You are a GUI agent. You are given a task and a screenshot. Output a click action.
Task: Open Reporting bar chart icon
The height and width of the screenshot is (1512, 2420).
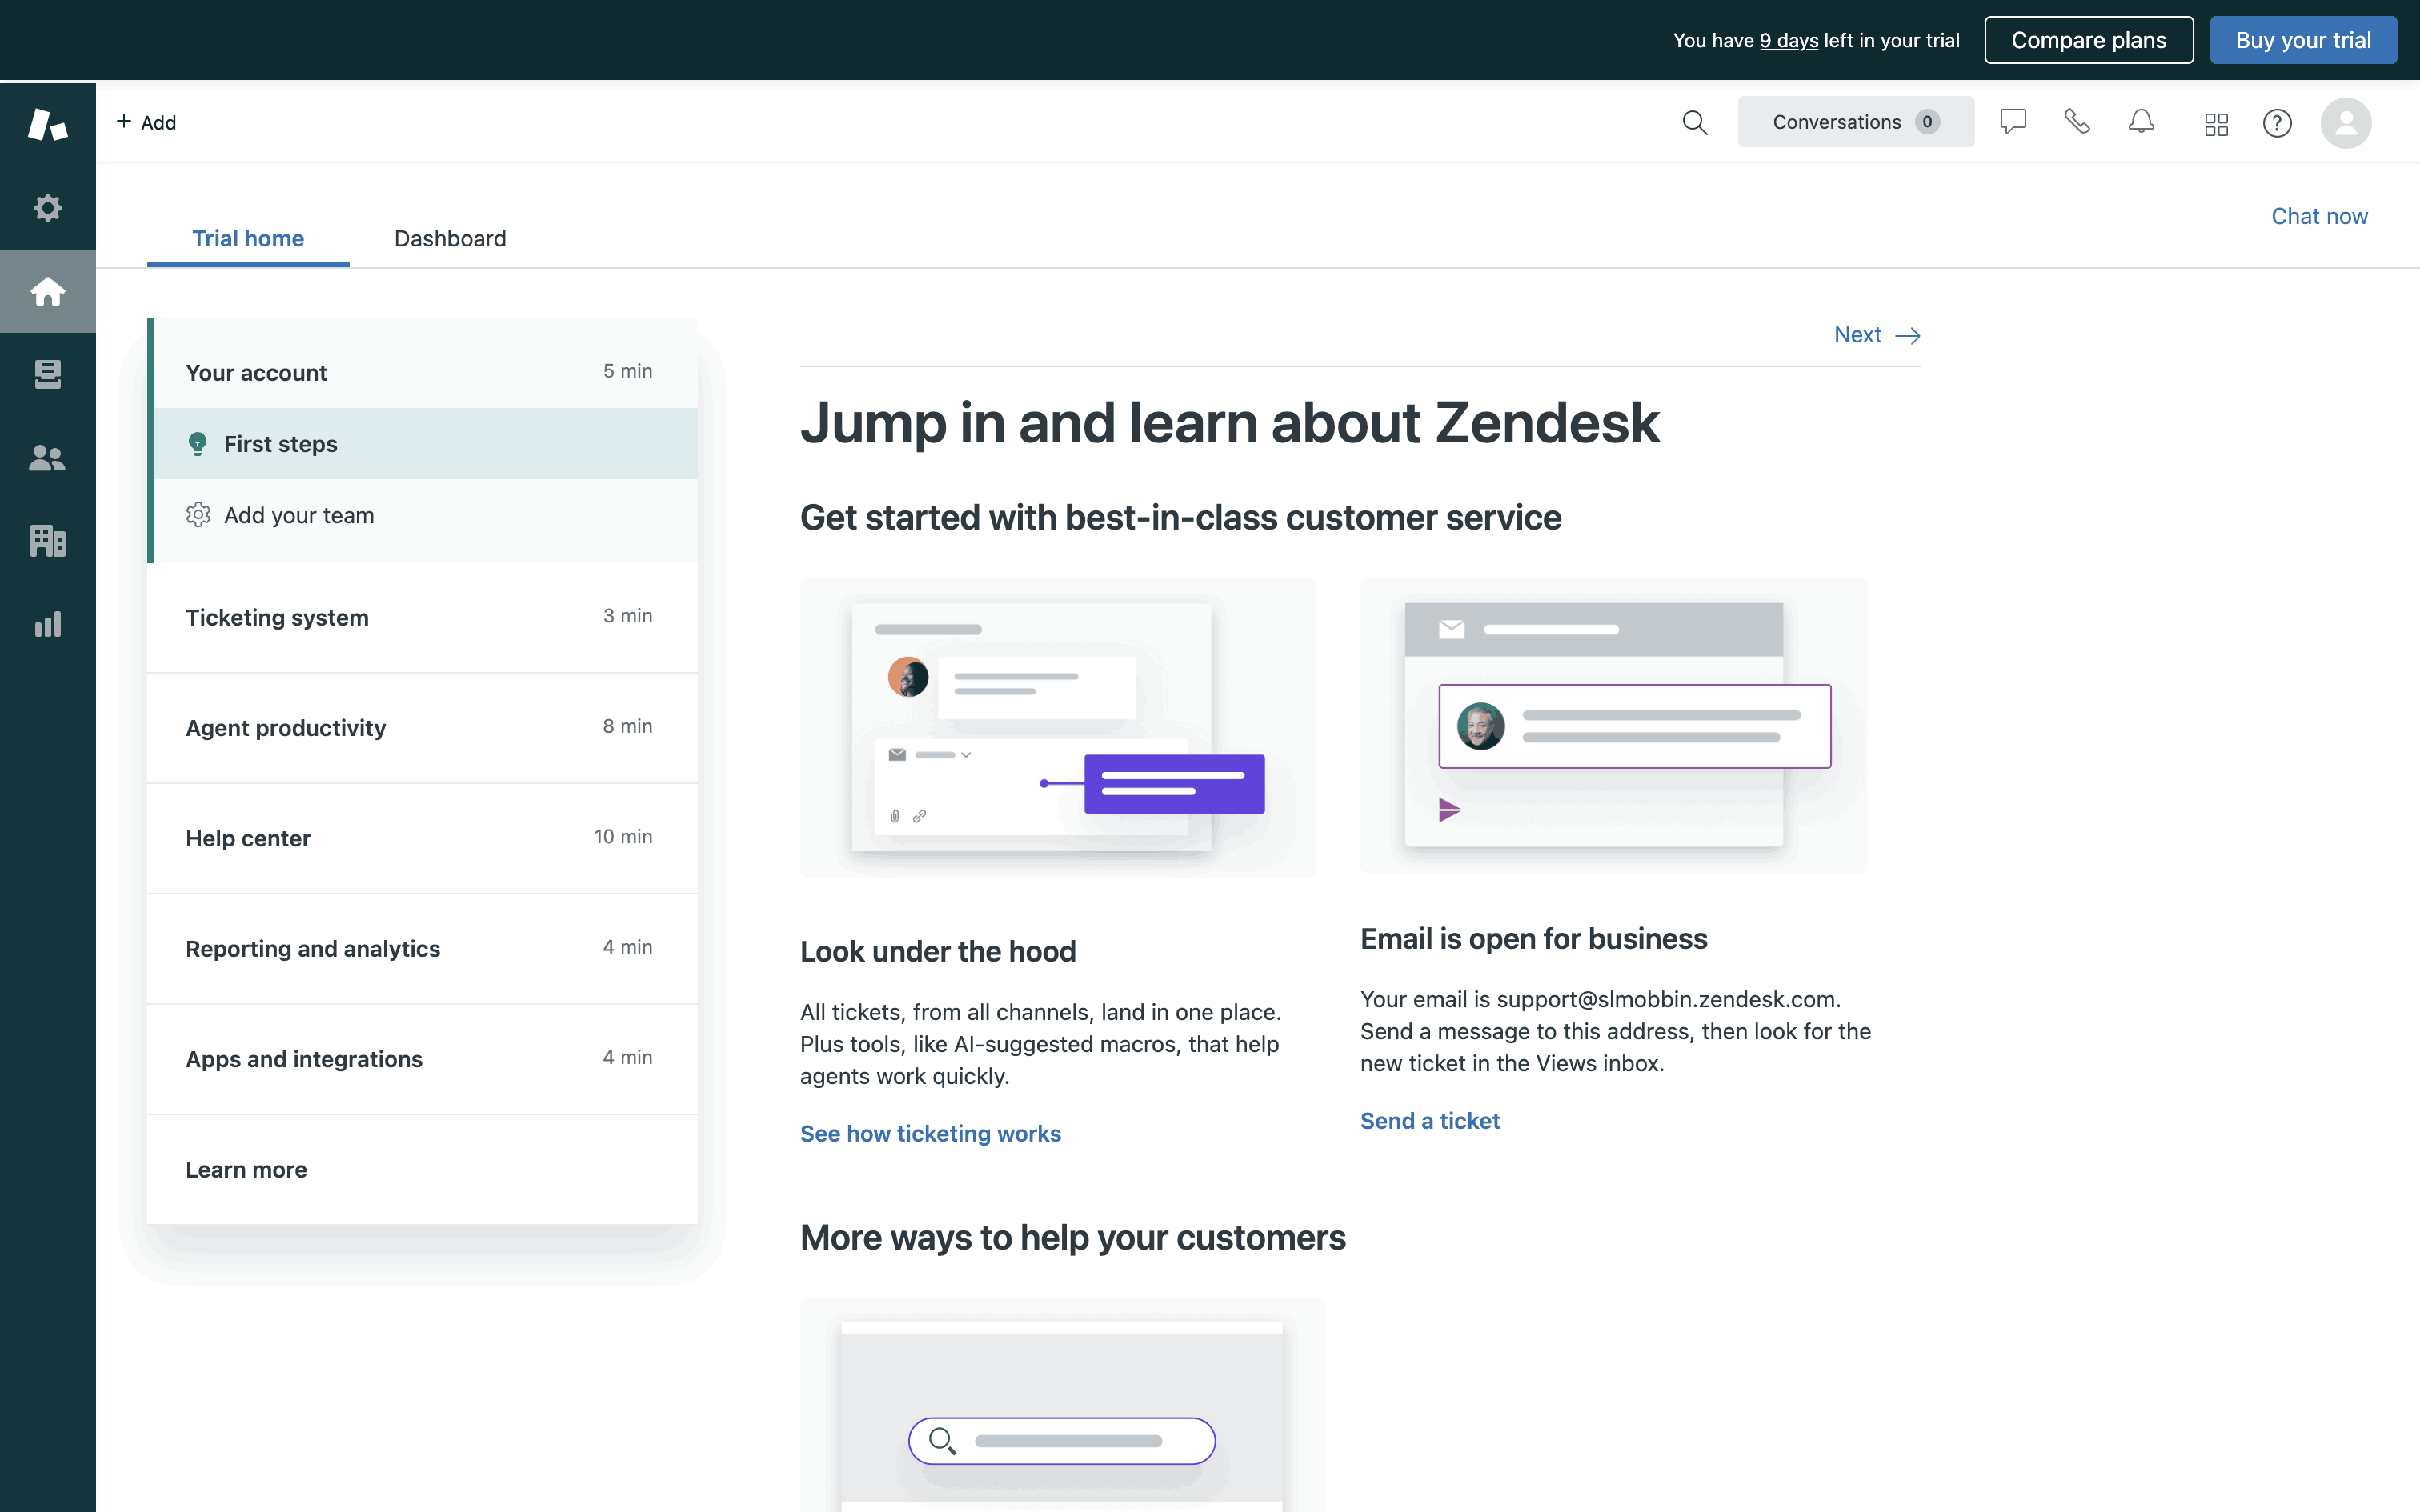47,625
